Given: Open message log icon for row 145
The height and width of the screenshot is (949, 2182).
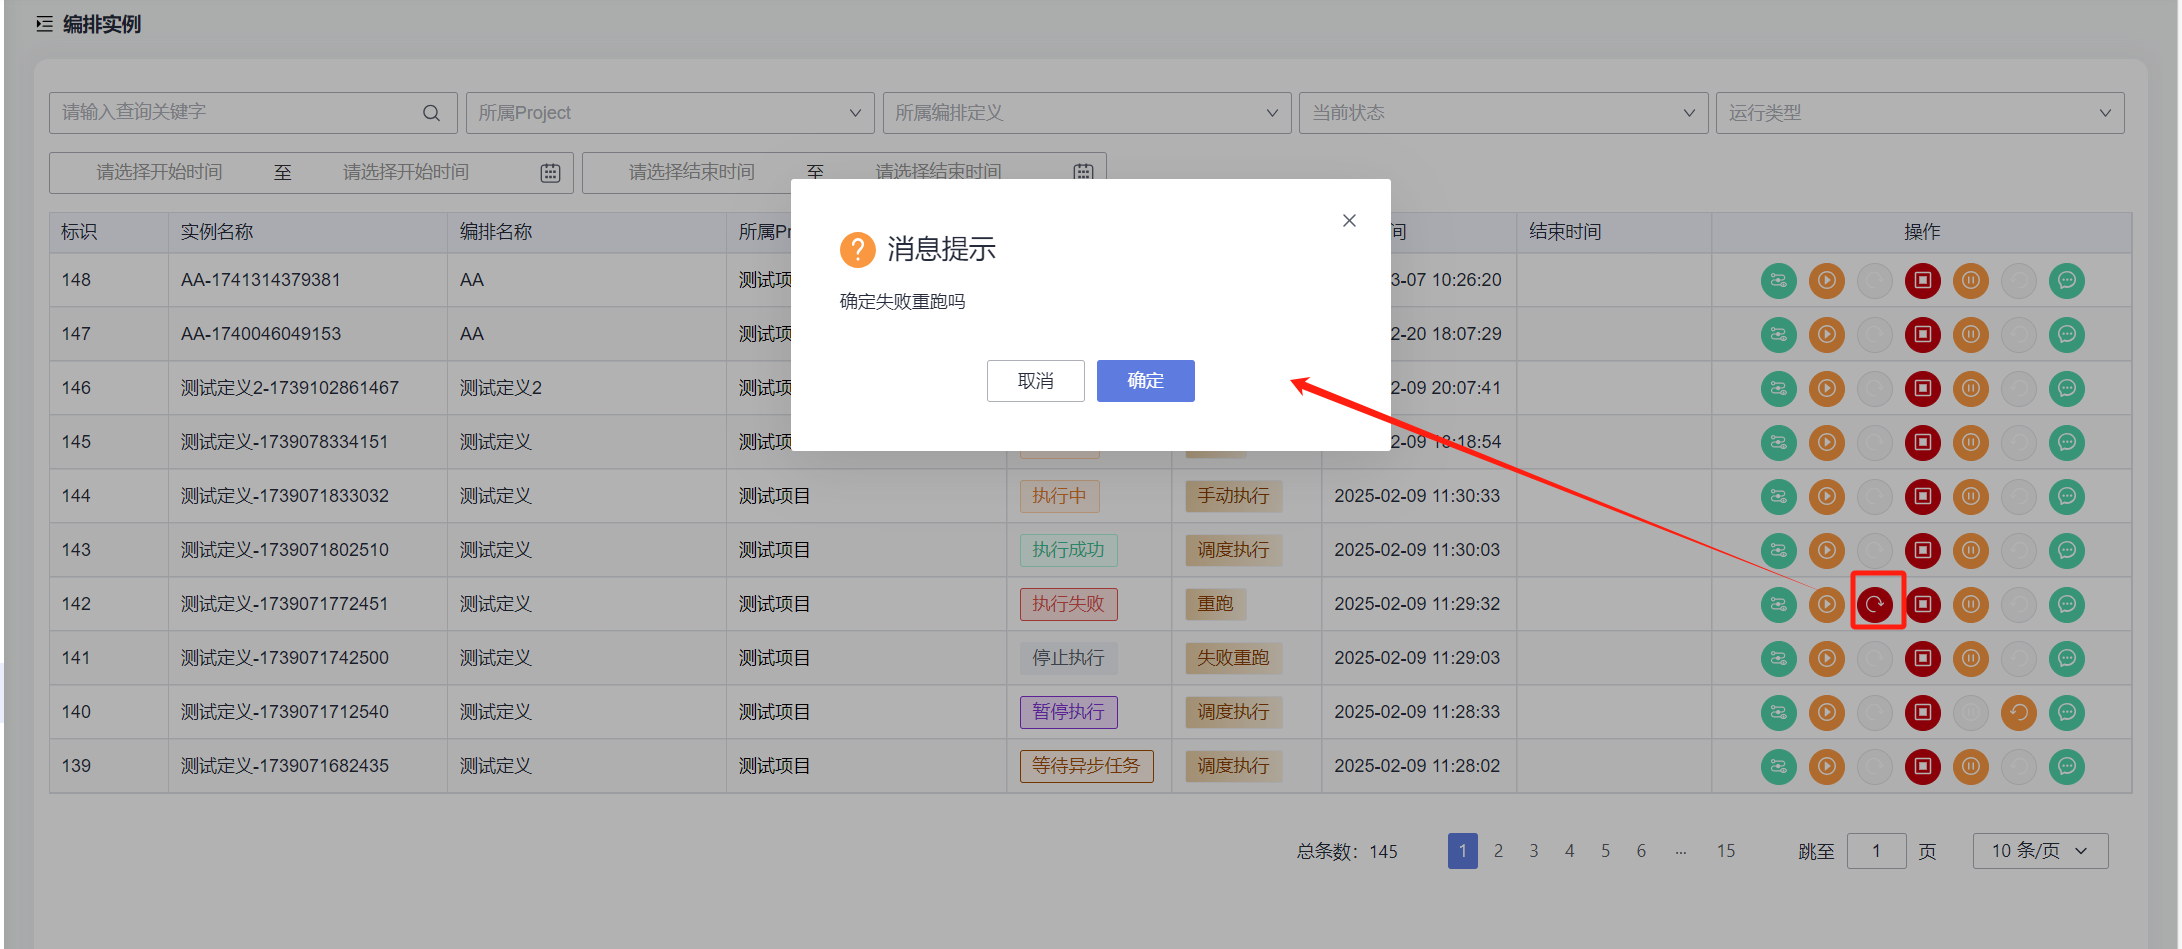Looking at the screenshot, I should [x=2066, y=443].
